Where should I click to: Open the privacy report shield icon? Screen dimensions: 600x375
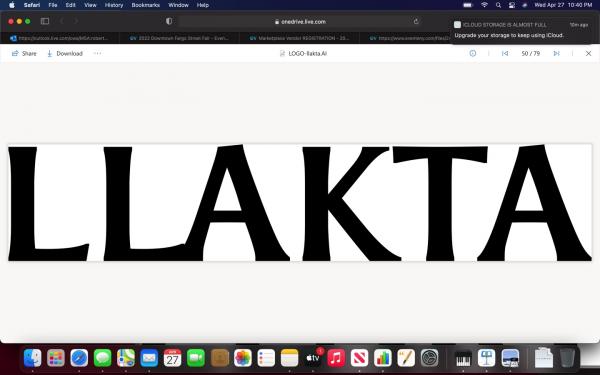coord(169,21)
